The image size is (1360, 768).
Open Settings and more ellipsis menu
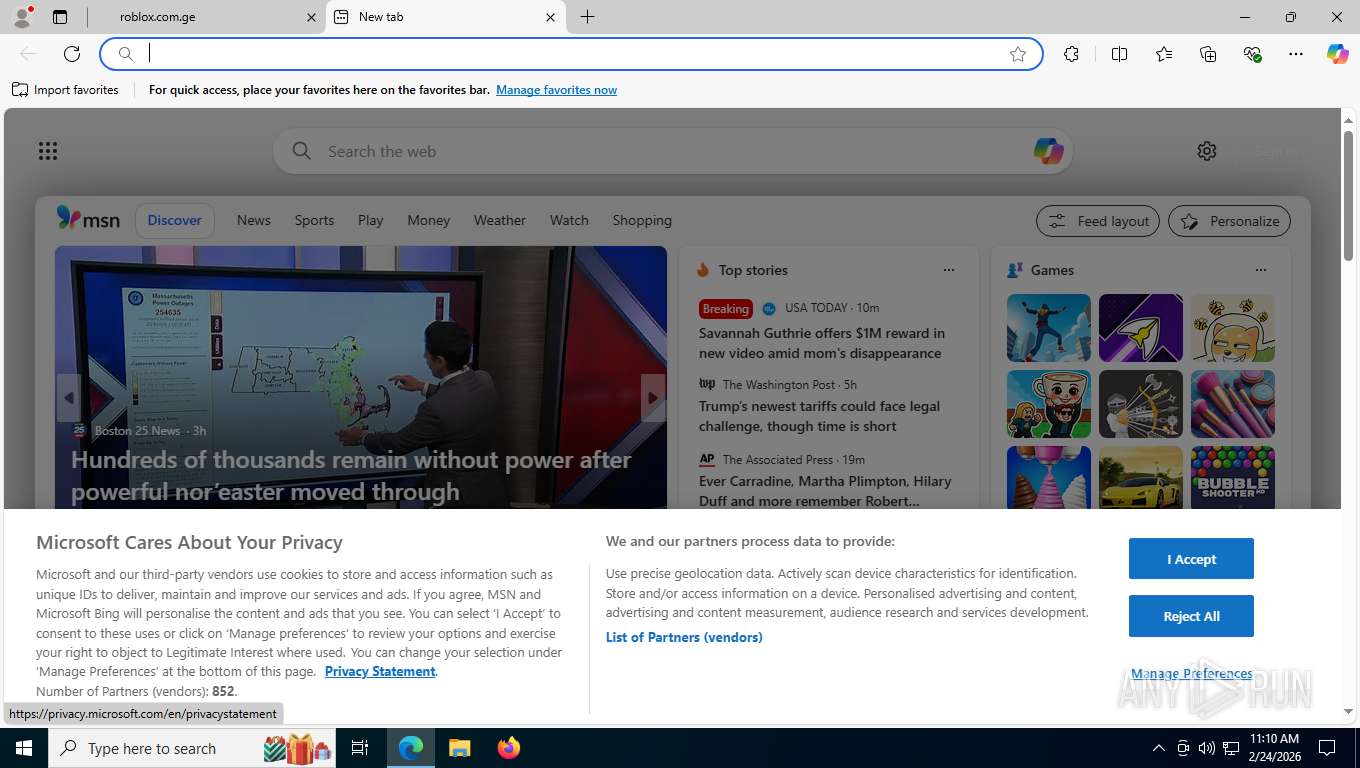pyautogui.click(x=1296, y=54)
